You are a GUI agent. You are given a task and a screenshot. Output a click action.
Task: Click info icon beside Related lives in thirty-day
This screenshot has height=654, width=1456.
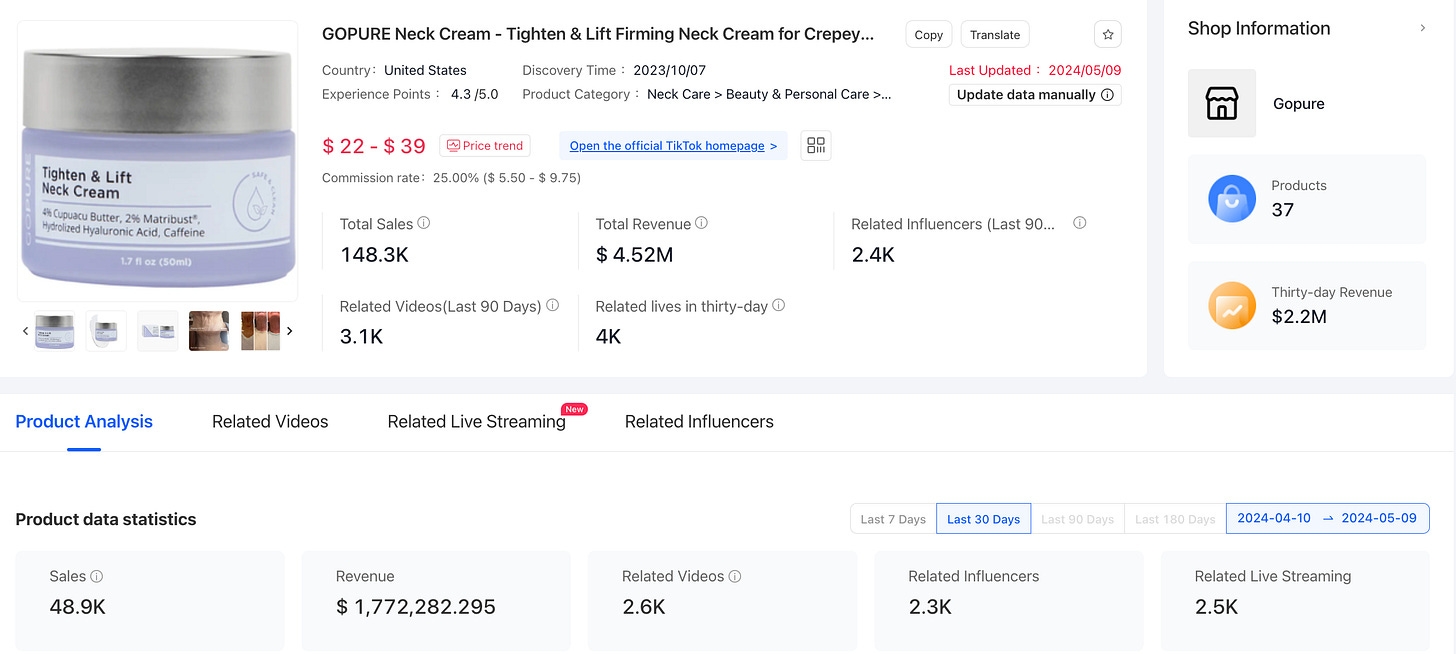point(779,305)
